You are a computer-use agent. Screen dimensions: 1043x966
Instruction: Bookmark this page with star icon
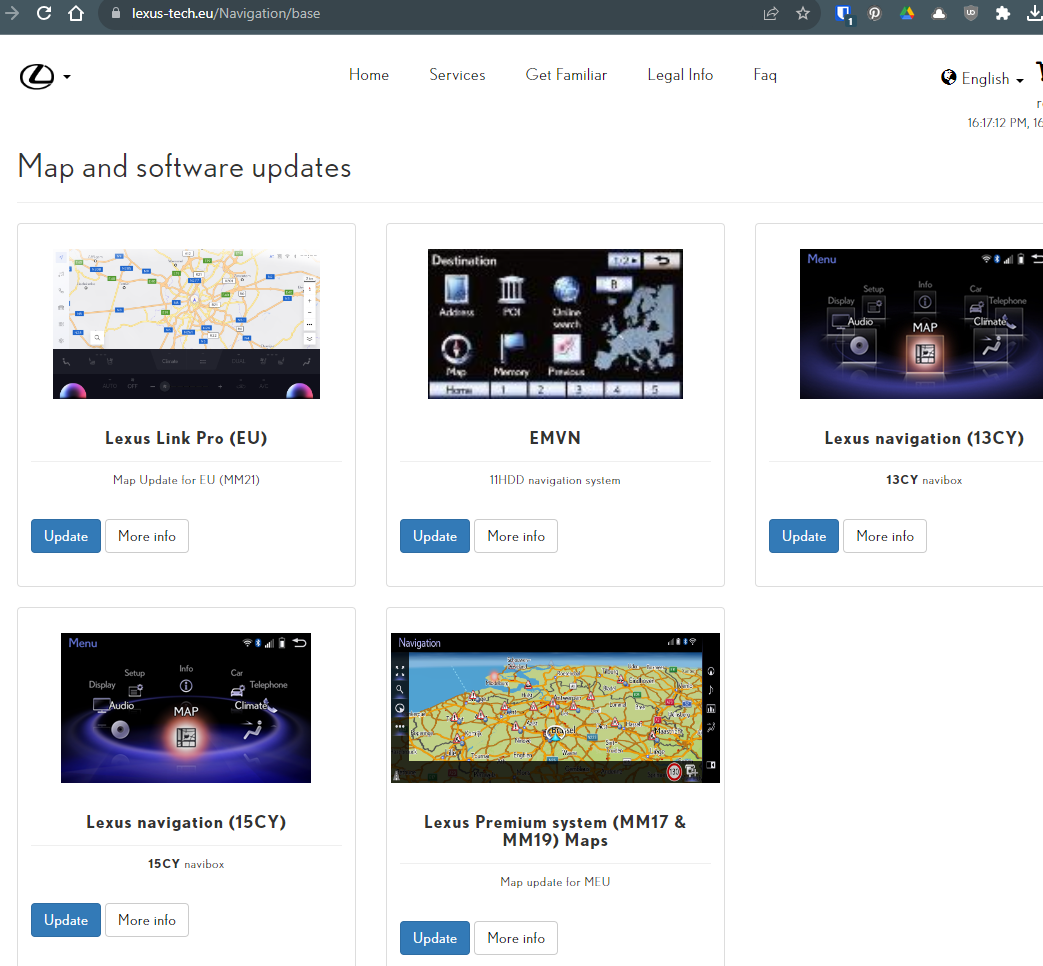802,14
